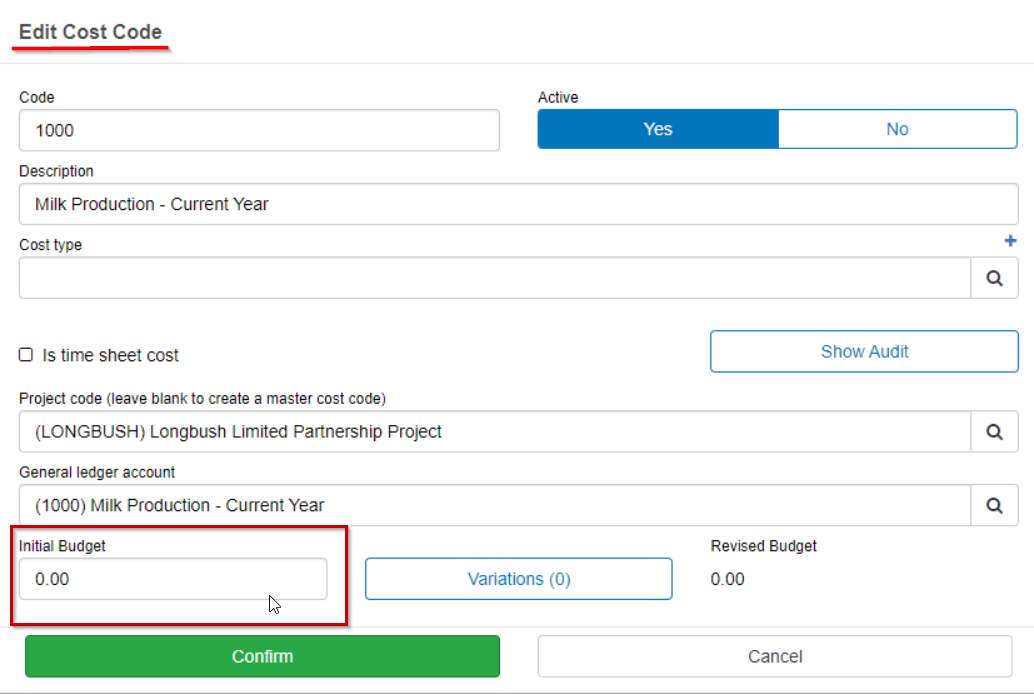
Task: Set the Active toggle to No
Action: pyautogui.click(x=896, y=128)
